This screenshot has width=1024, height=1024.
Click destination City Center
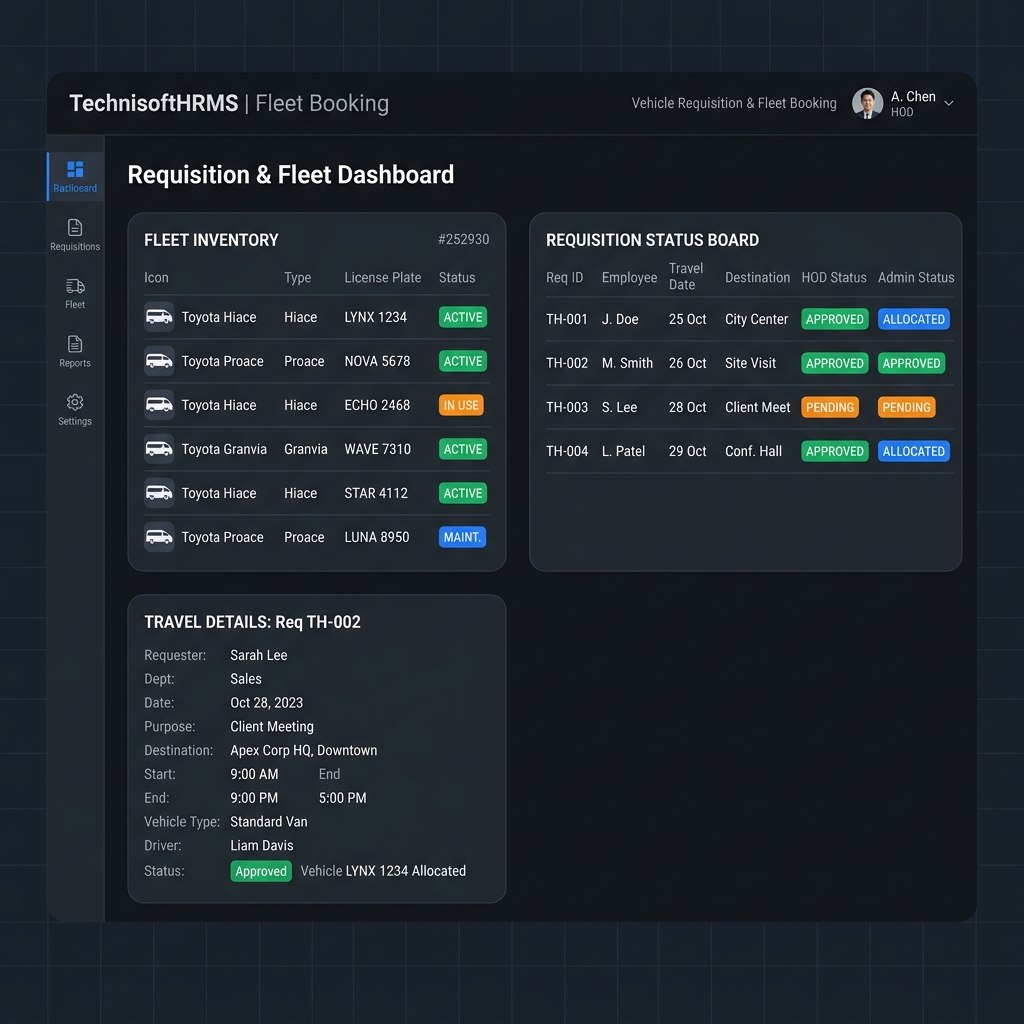coord(756,319)
